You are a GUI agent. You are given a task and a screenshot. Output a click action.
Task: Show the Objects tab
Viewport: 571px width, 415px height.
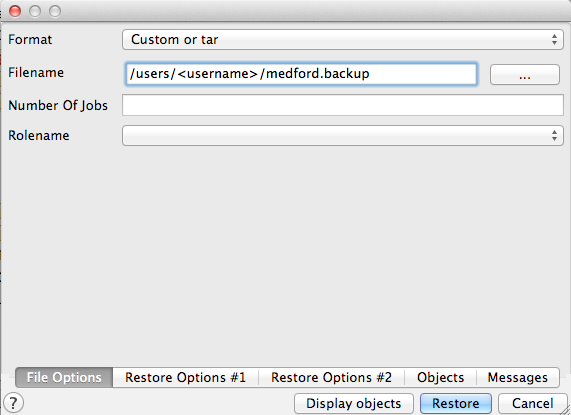pyautogui.click(x=440, y=378)
